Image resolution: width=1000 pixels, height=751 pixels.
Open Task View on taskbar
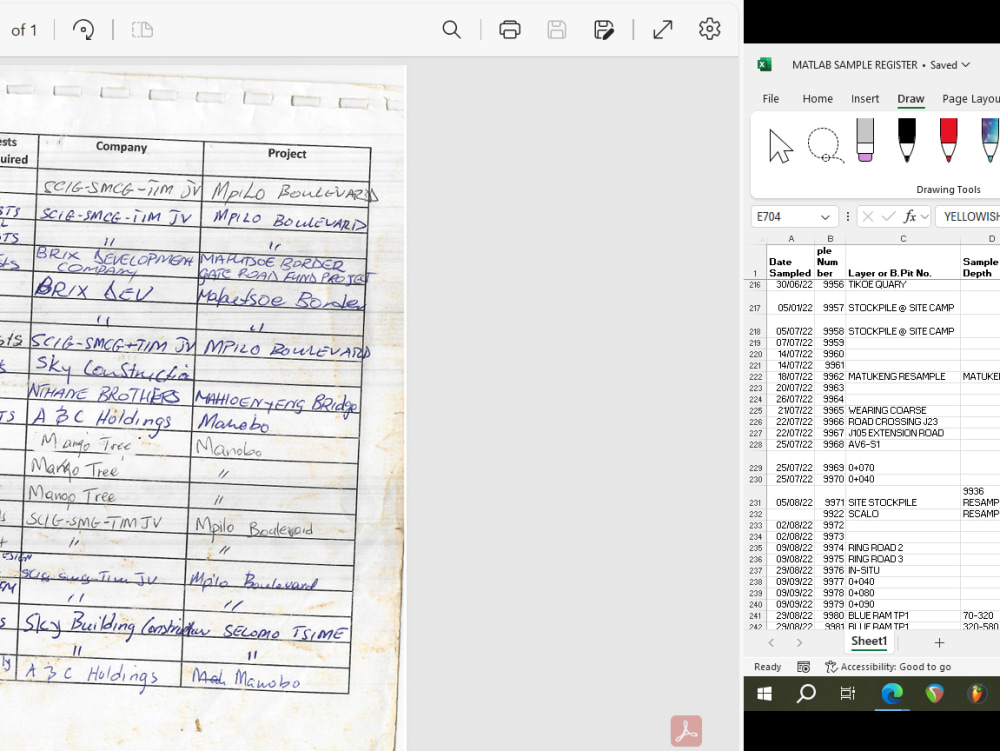[848, 693]
